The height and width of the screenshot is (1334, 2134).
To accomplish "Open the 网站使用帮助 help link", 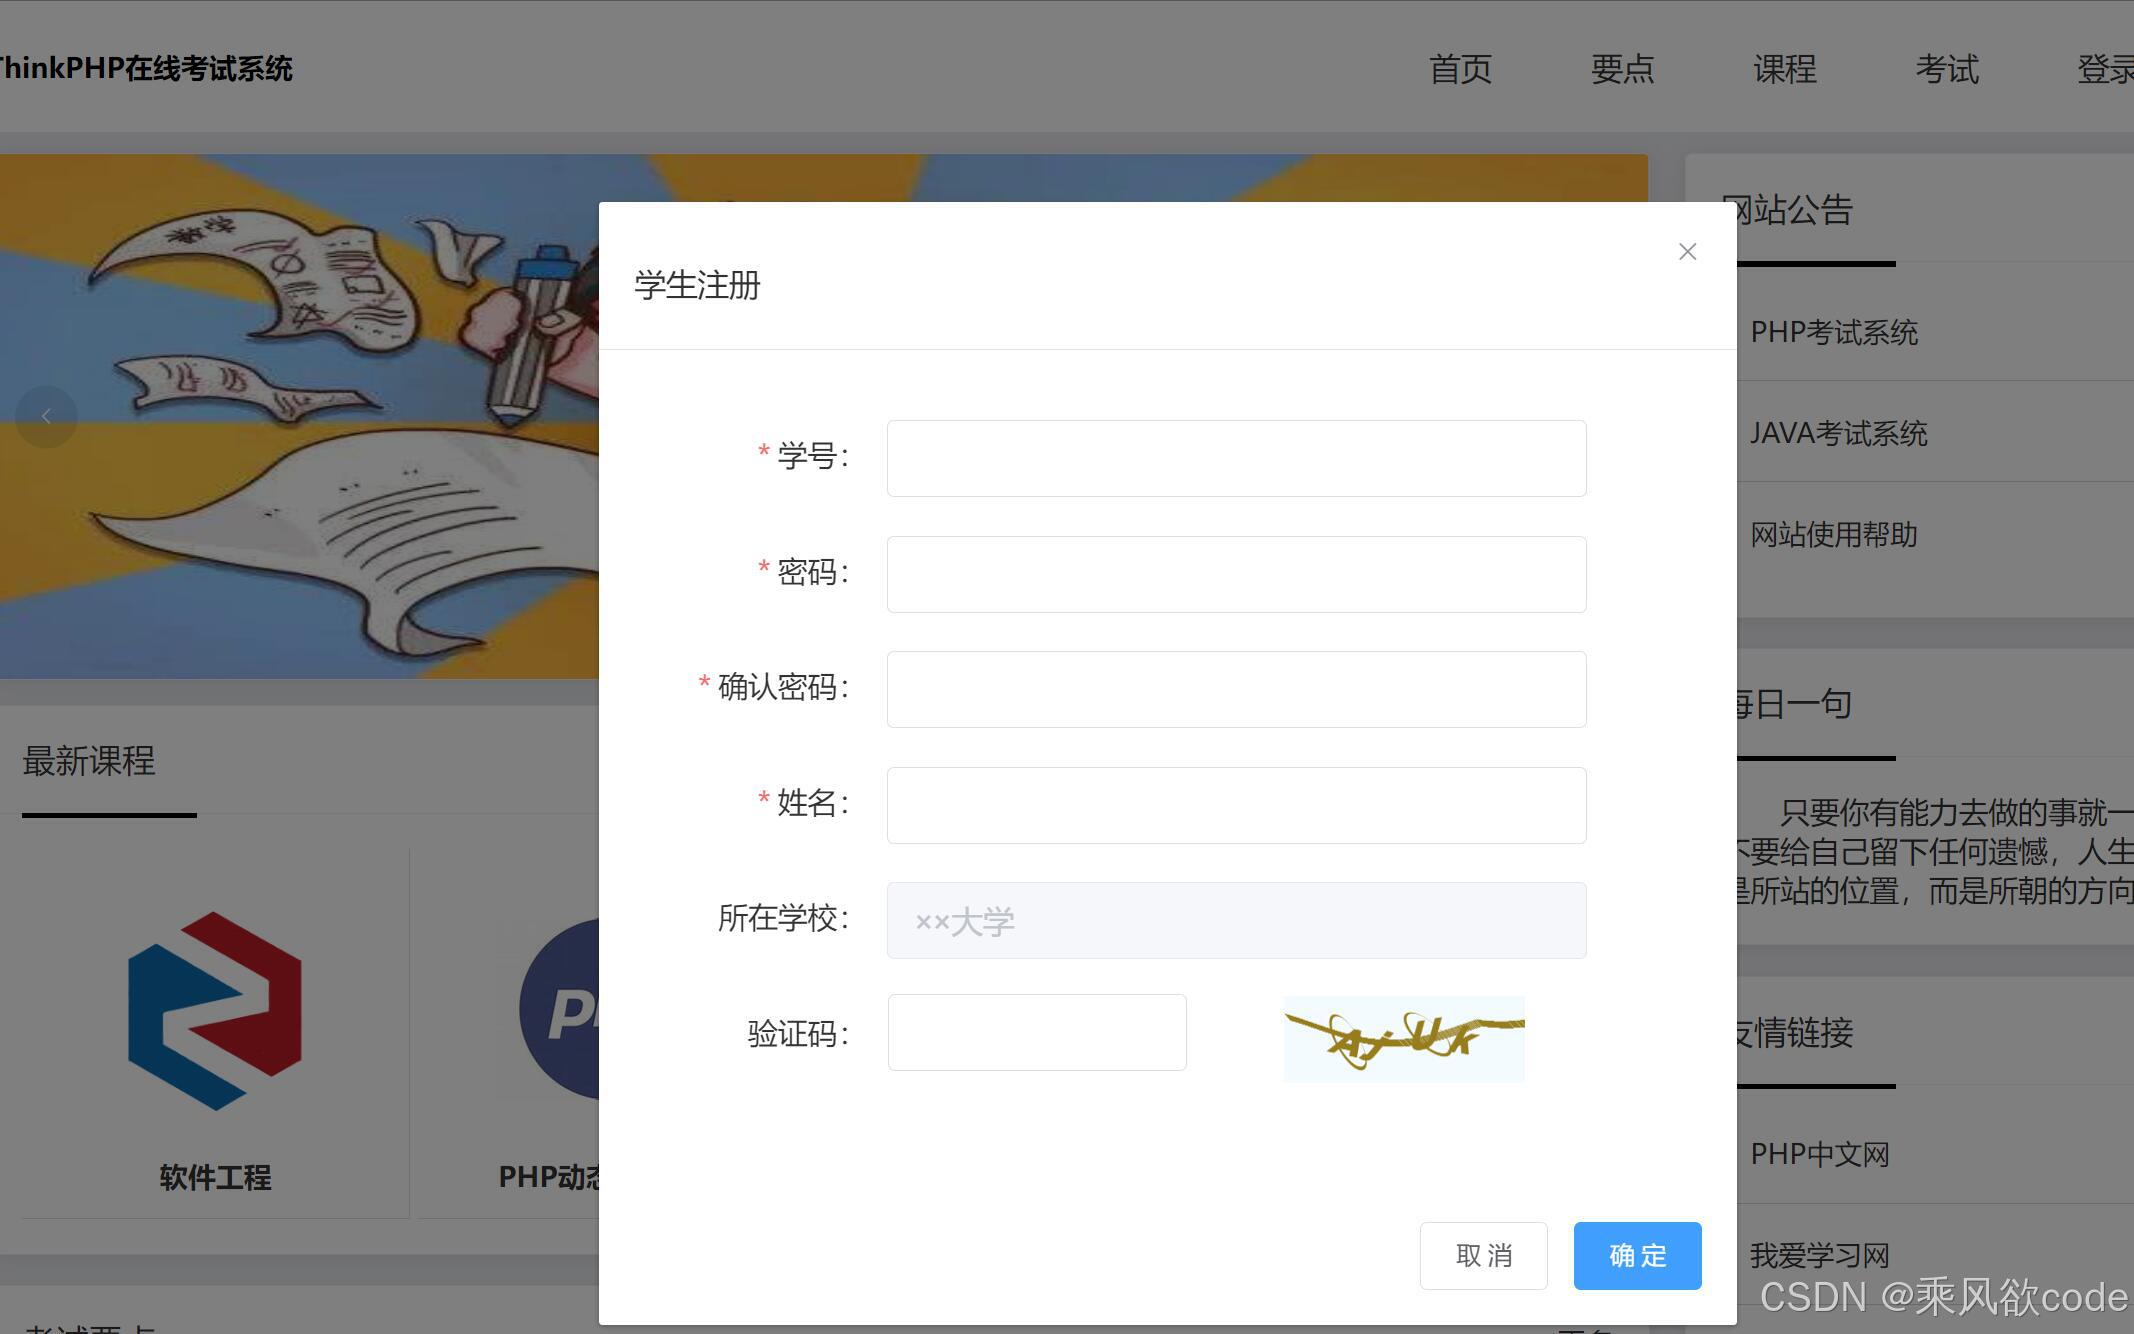I will 1833,535.
